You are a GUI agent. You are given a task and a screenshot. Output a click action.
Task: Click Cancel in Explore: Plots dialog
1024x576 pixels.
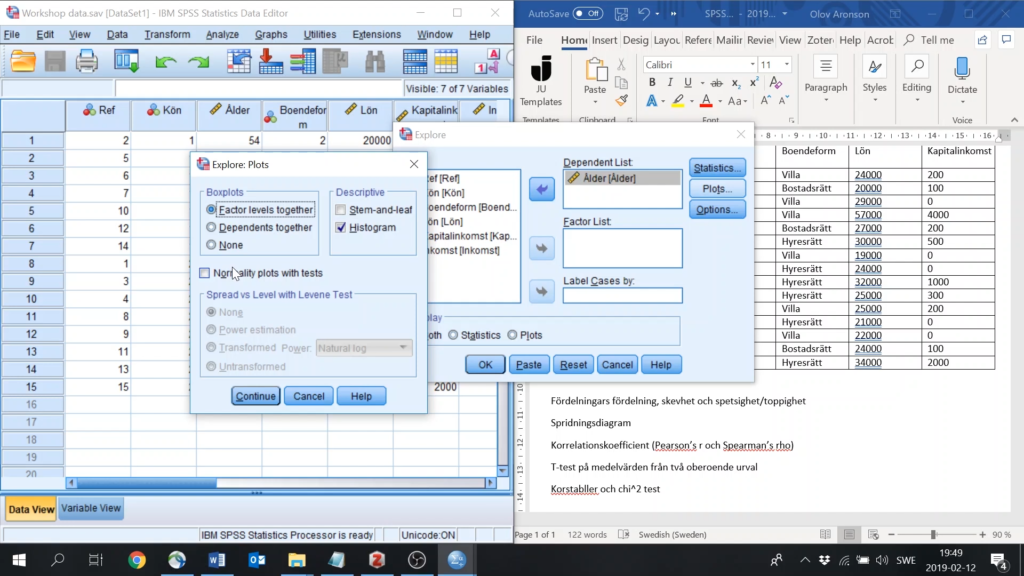pyautogui.click(x=308, y=396)
